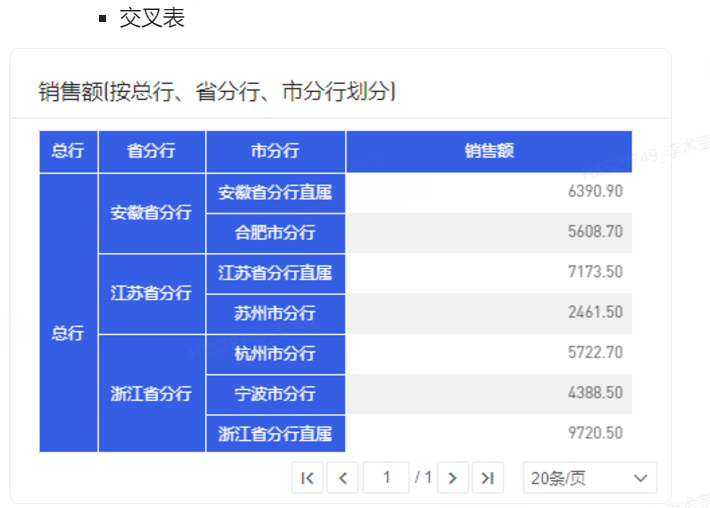Go to first page in pagination
The height and width of the screenshot is (508, 710).
click(307, 478)
